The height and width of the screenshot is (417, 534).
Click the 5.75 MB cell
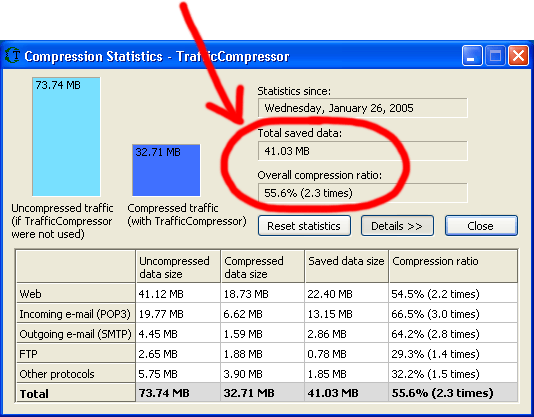[x=178, y=374]
